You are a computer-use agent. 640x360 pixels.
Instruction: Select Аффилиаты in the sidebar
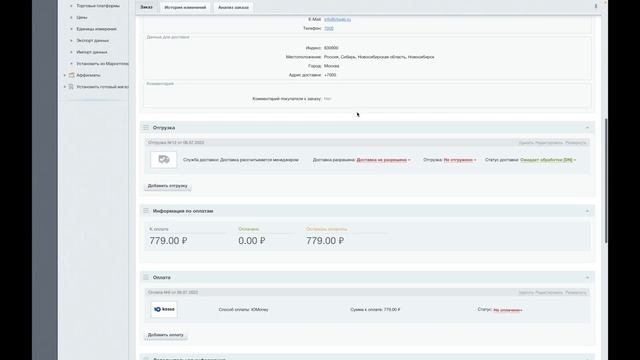[x=88, y=75]
